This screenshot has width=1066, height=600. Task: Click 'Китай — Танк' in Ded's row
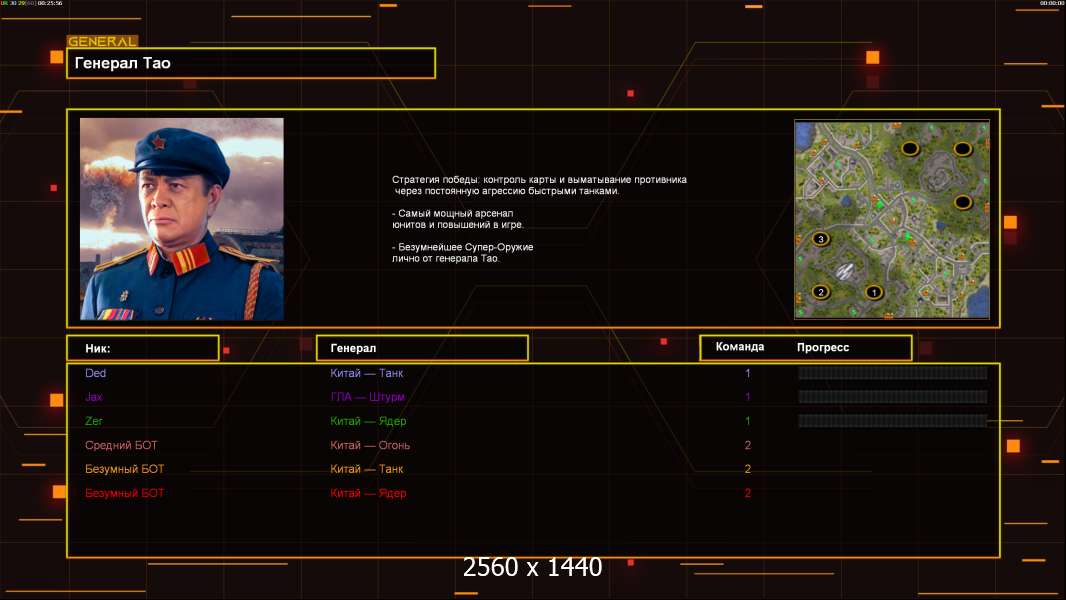[366, 373]
